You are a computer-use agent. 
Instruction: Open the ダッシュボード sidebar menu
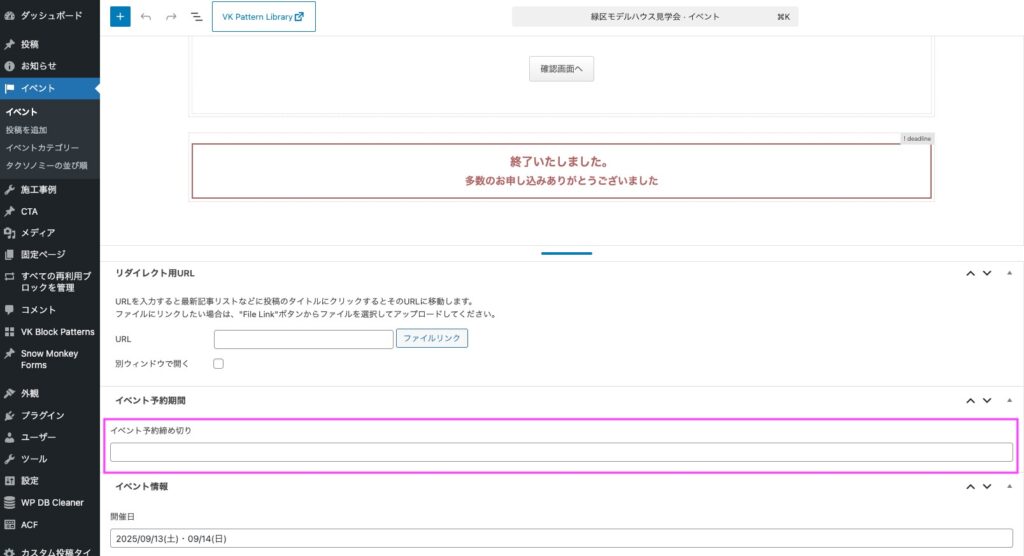pos(50,16)
